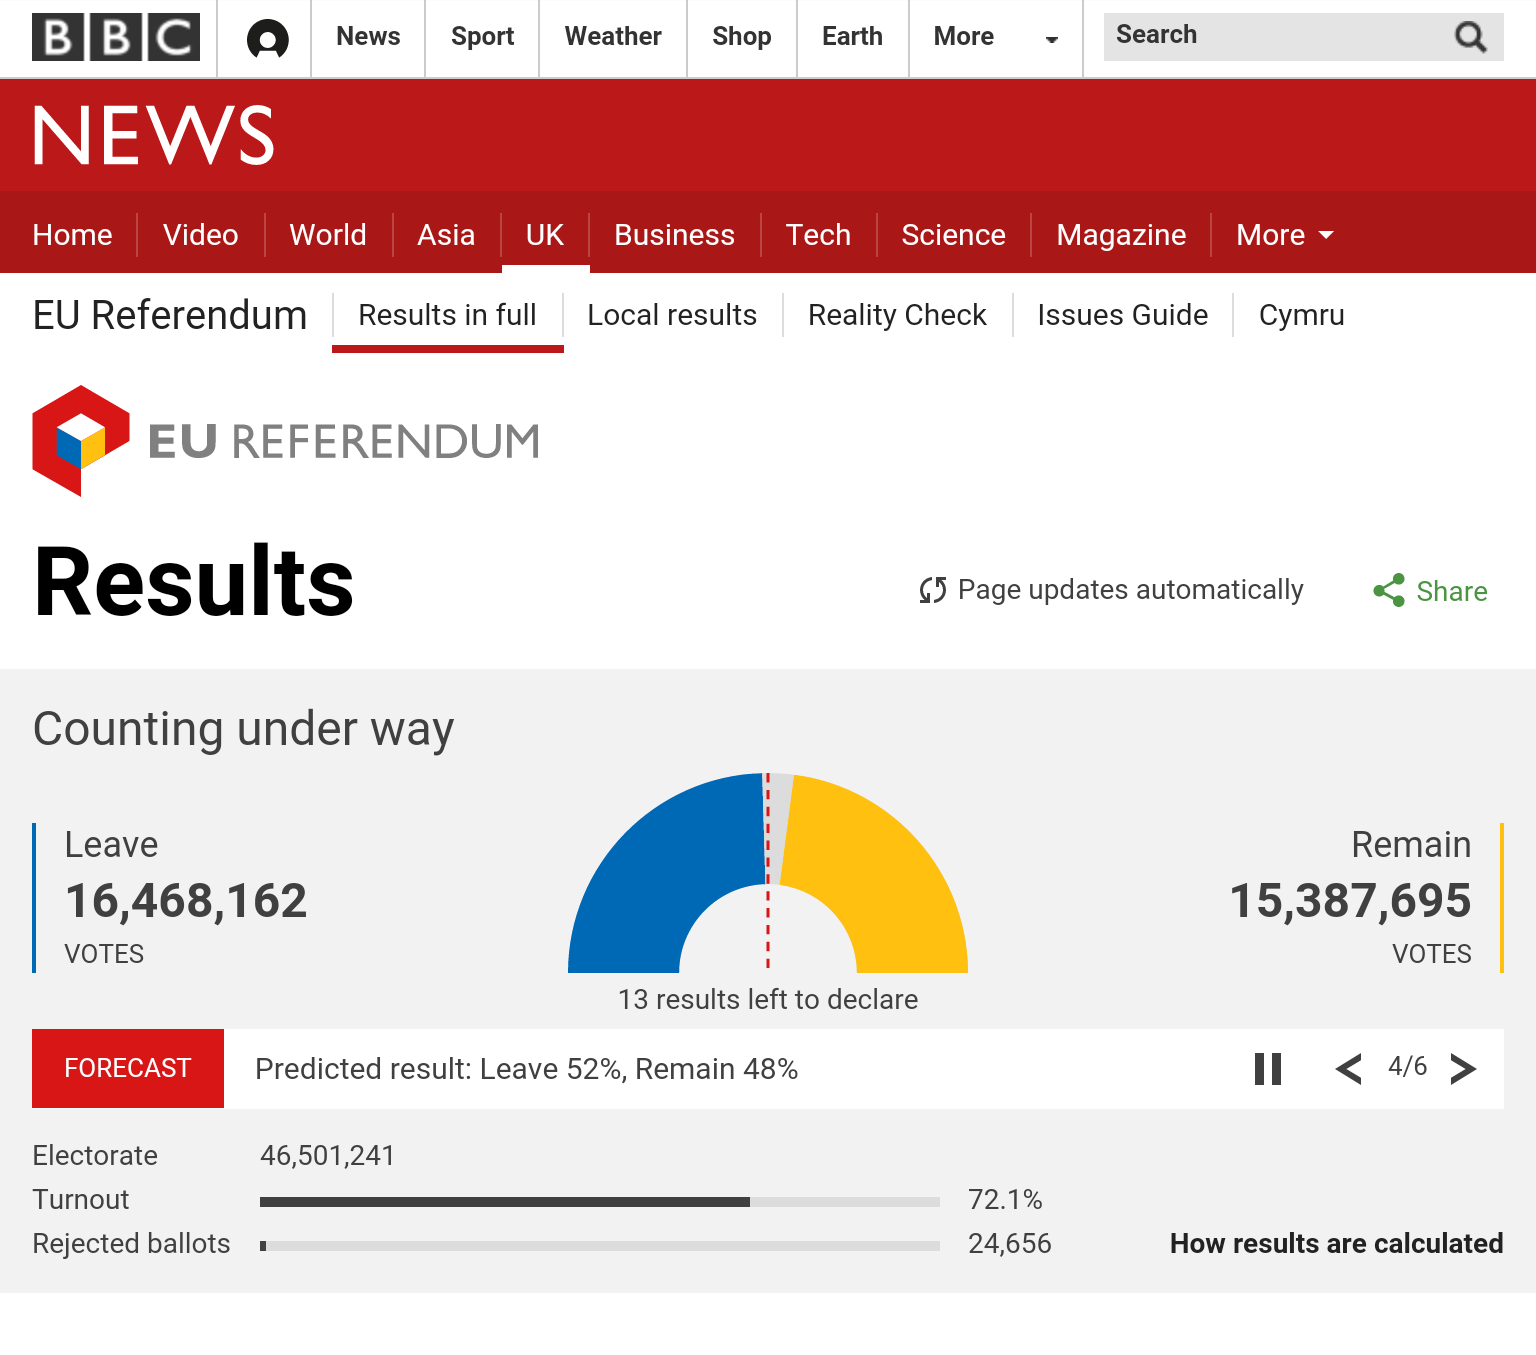Pause the forecast ticker
Image resolution: width=1536 pixels, height=1355 pixels.
coord(1268,1069)
